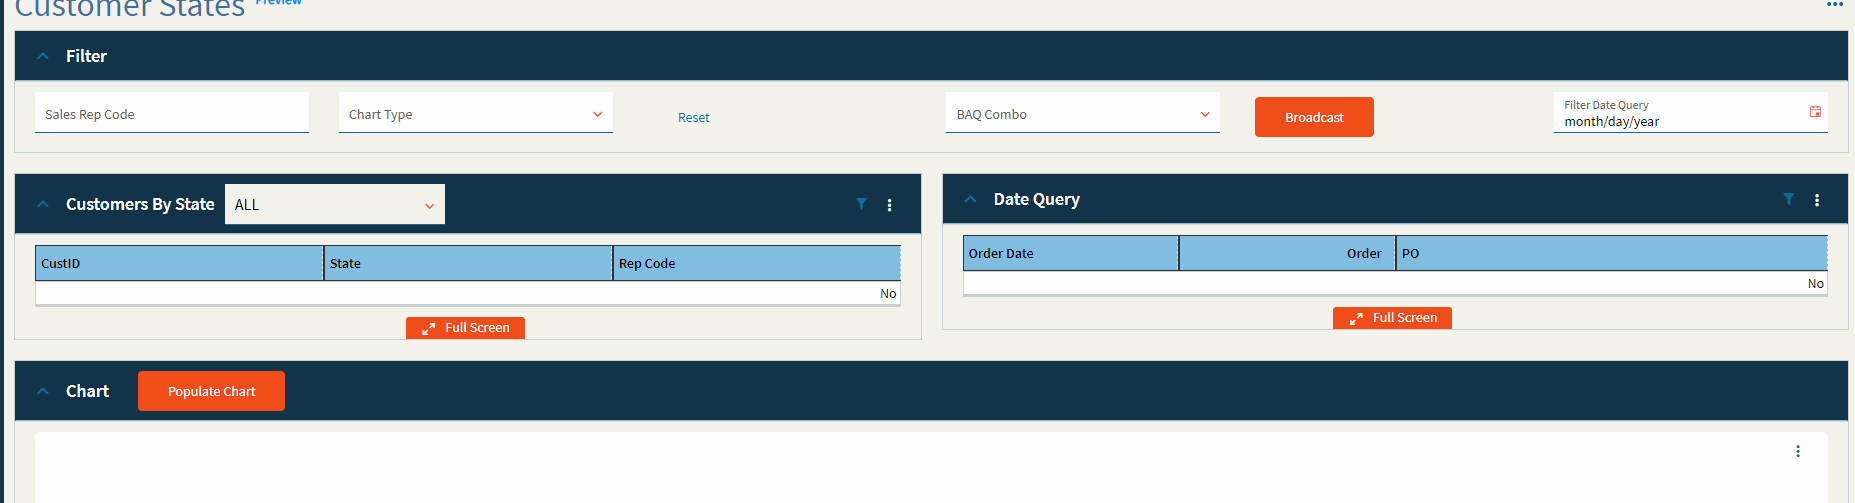The height and width of the screenshot is (503, 1855).
Task: Collapse the Customers By State panel
Action: click(43, 204)
